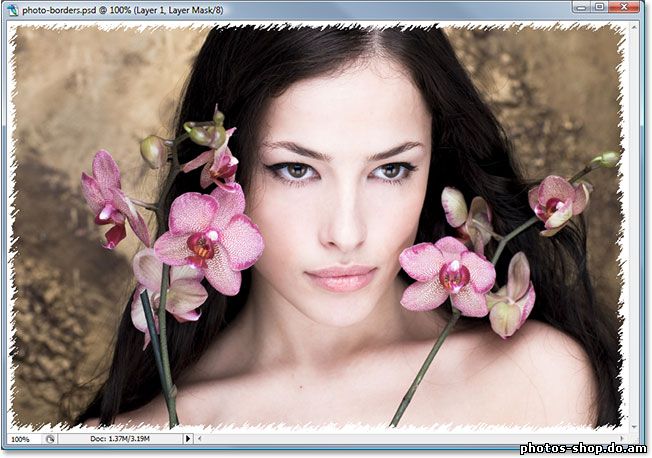The image size is (652, 458).
Task: Click the orchid bud at top right
Action: [605, 158]
